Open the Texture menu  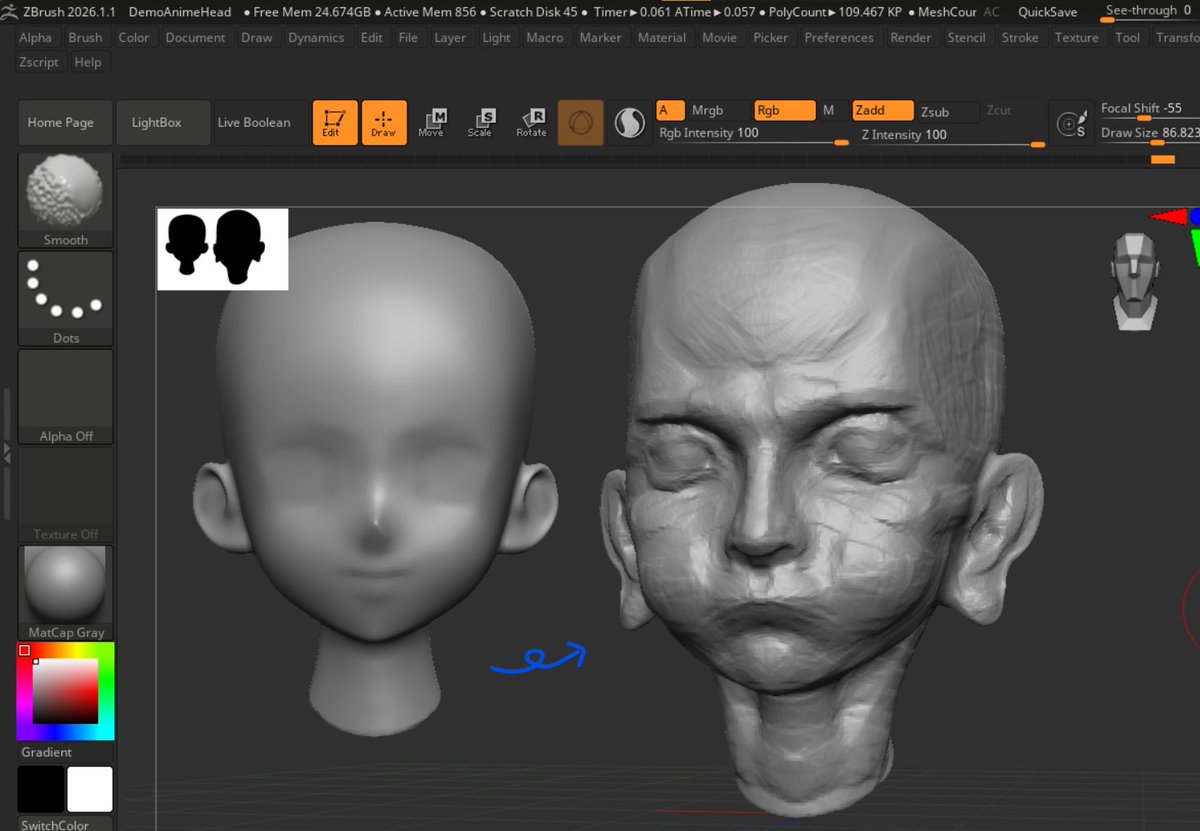tap(1077, 38)
